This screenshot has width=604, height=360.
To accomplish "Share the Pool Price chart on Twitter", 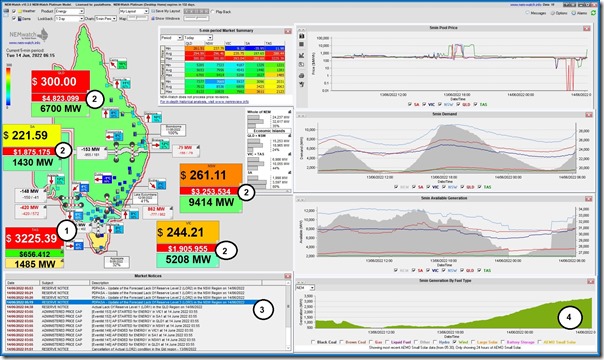I will click(x=302, y=84).
